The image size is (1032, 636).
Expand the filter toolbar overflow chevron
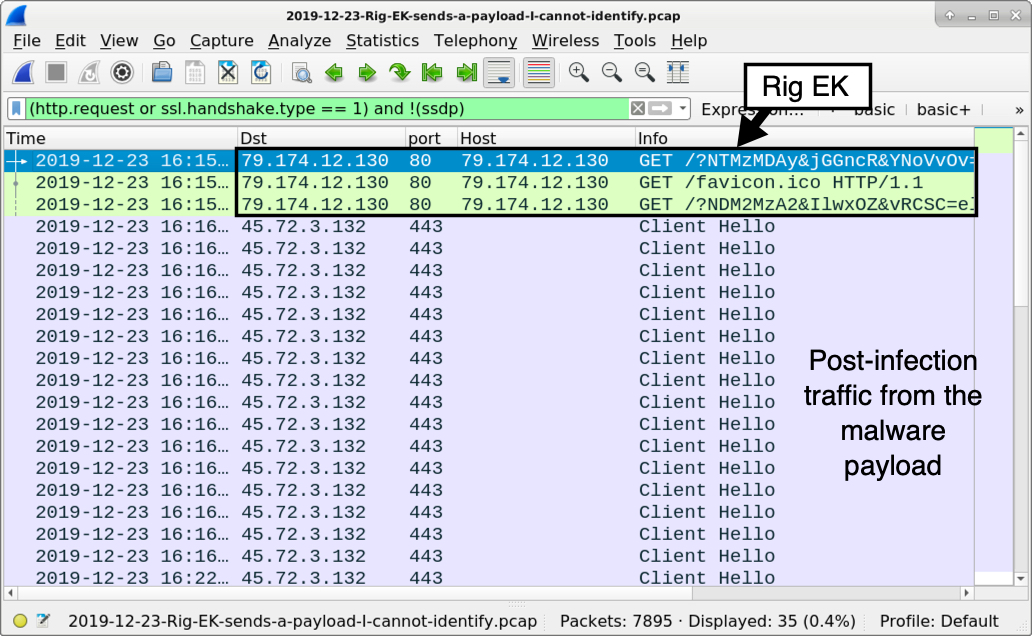(1019, 110)
